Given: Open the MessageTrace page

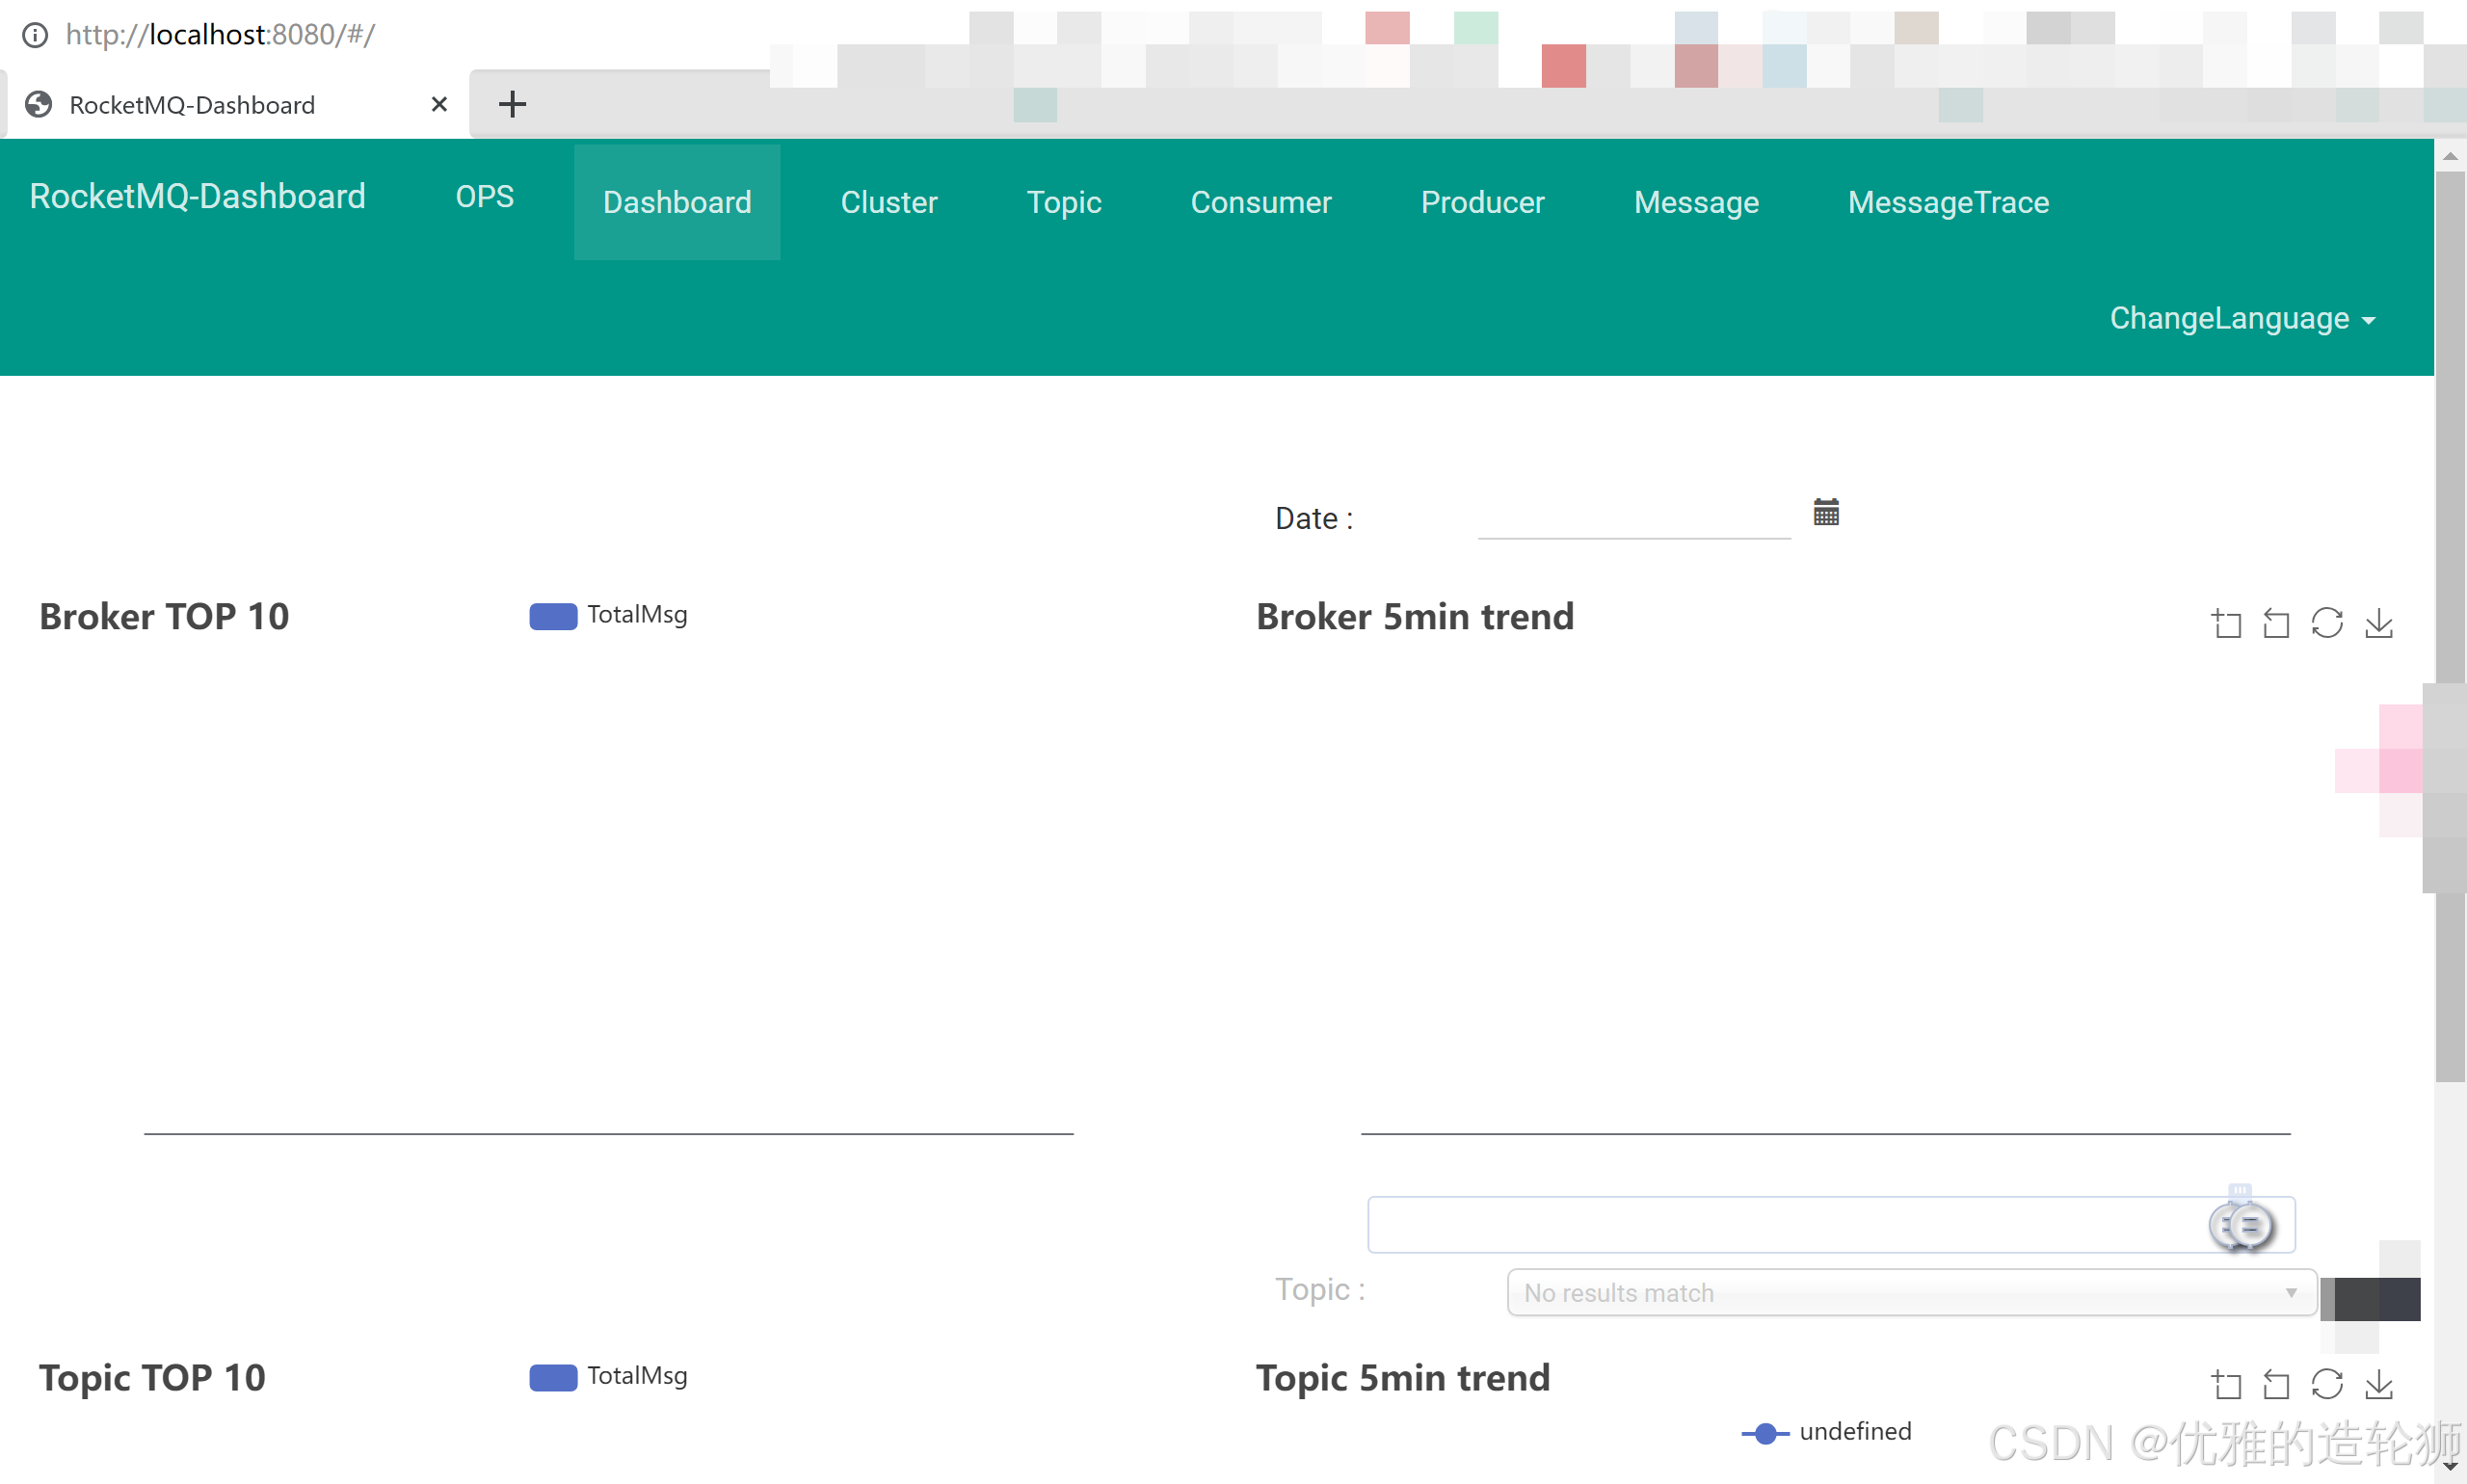Looking at the screenshot, I should (1948, 202).
